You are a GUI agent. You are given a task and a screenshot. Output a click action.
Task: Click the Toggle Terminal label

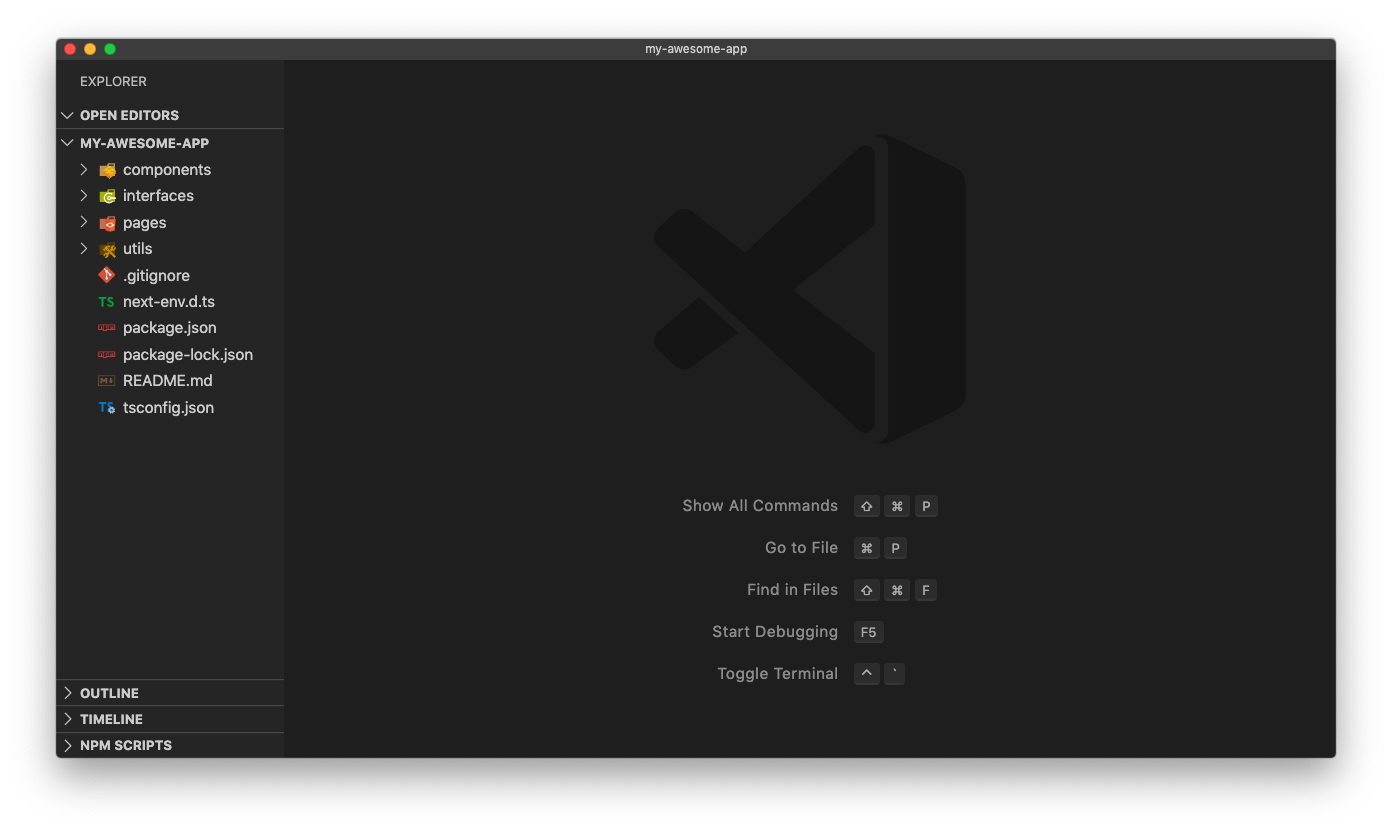tap(777, 674)
